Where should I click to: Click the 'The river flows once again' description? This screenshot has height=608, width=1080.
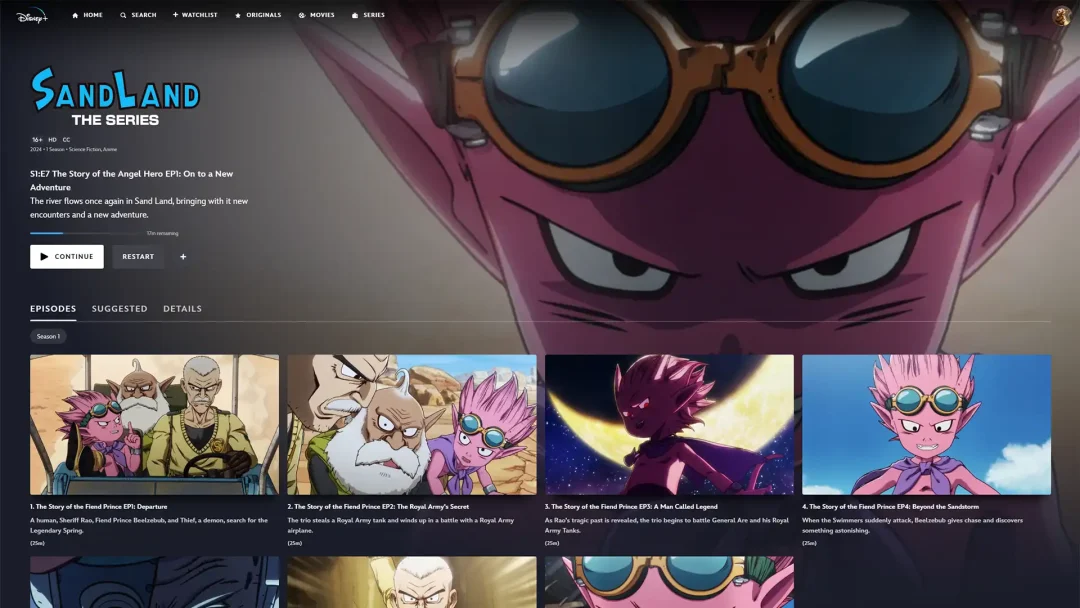(x=139, y=208)
